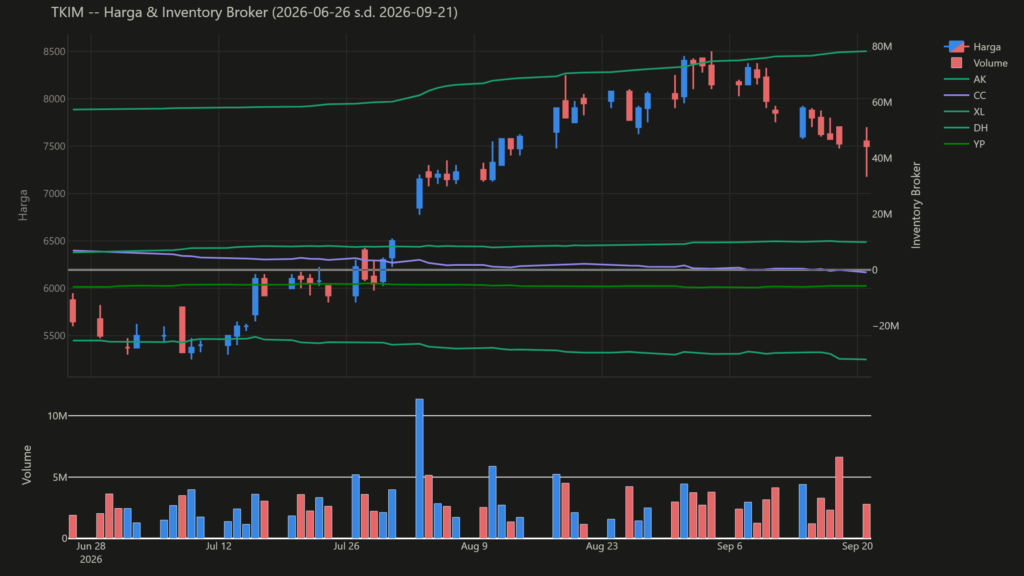Click the tallest blue volume bar above 10M
Image resolution: width=1024 pixels, height=576 pixels.
click(419, 469)
